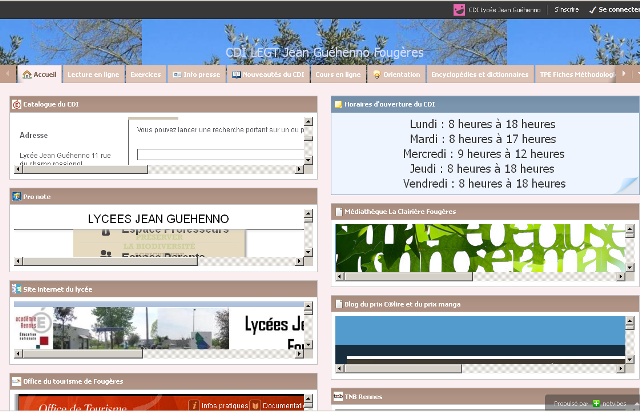Open the Médiathèque La Clairière Fougères title
The width and height of the screenshot is (640, 412).
400,211
